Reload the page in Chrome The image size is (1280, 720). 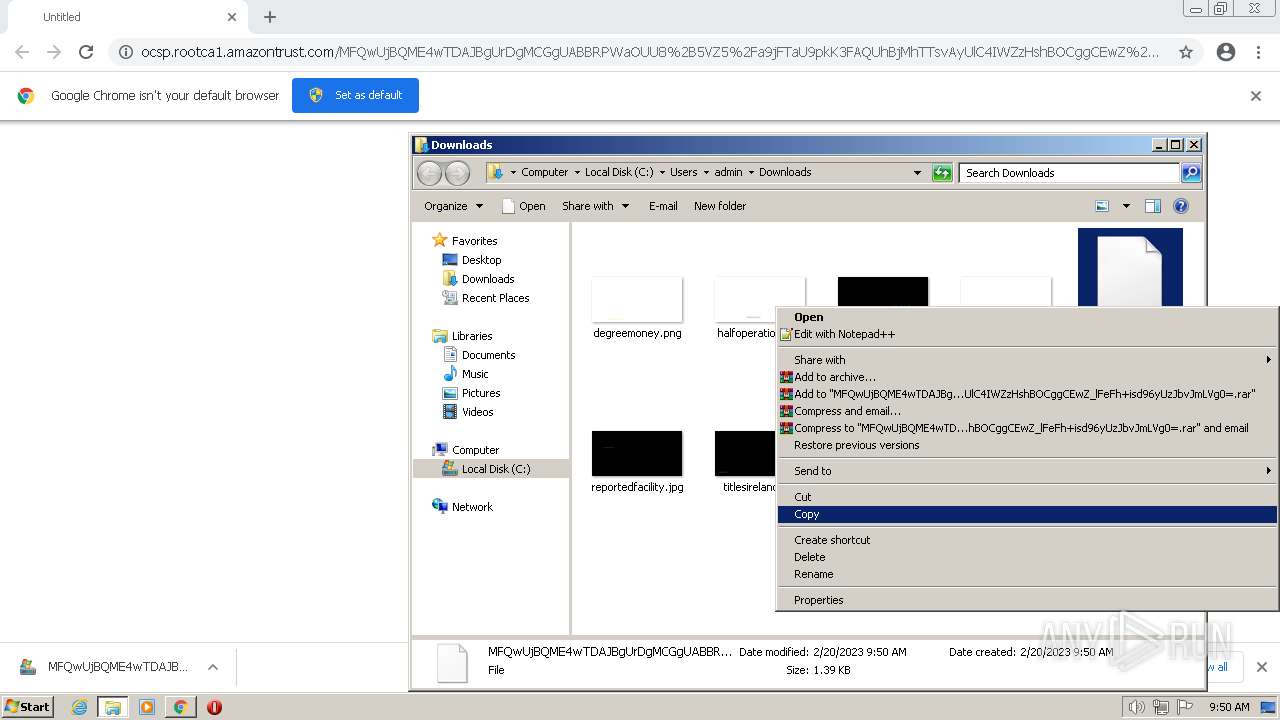point(86,52)
